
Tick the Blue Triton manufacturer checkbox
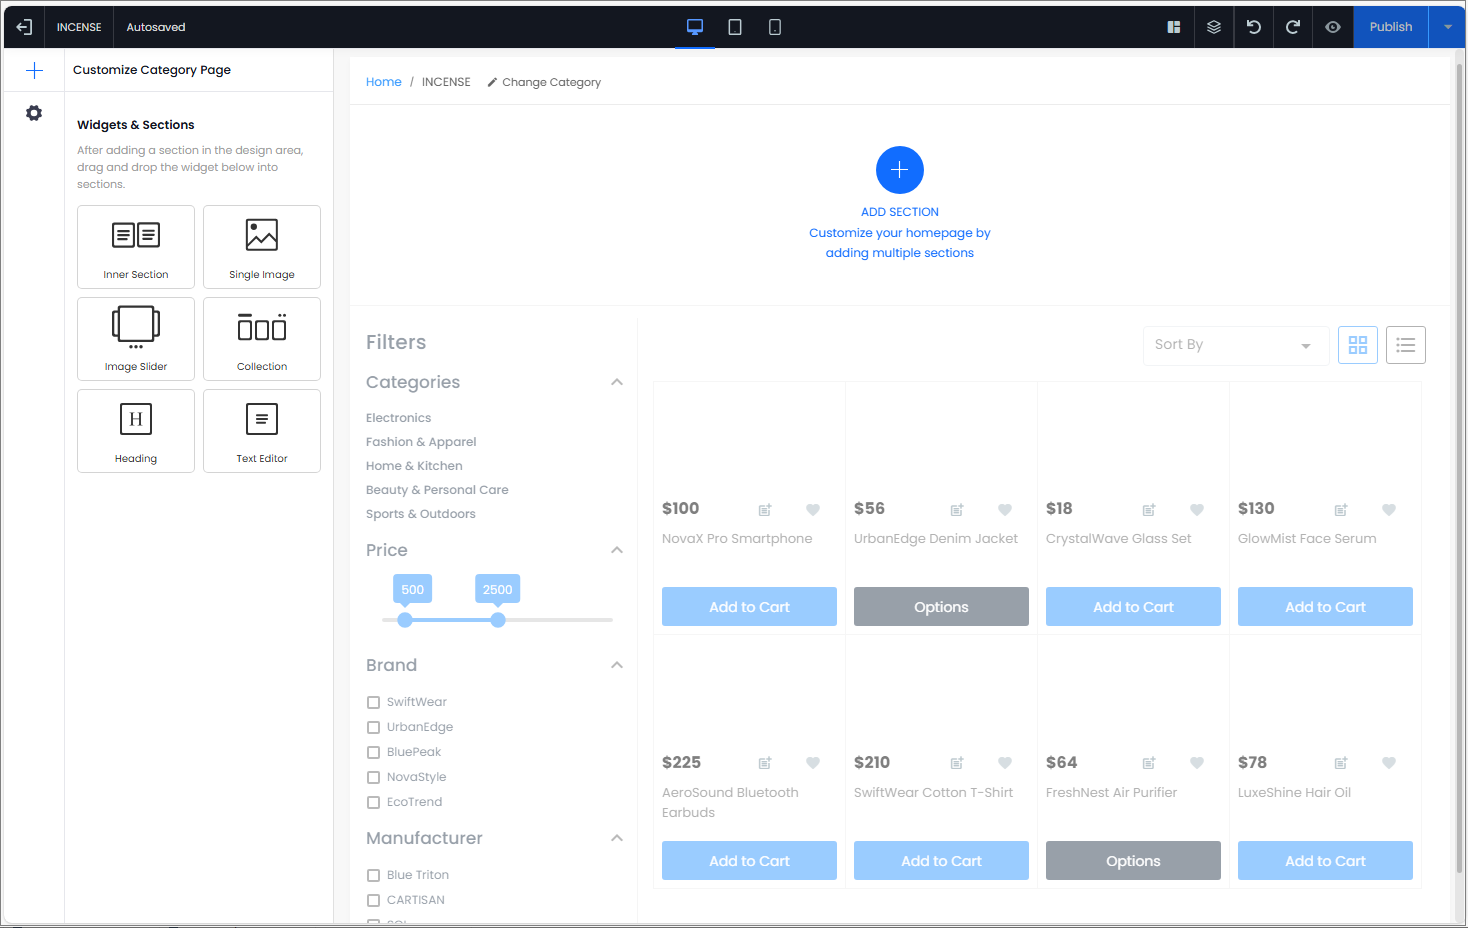pos(374,876)
